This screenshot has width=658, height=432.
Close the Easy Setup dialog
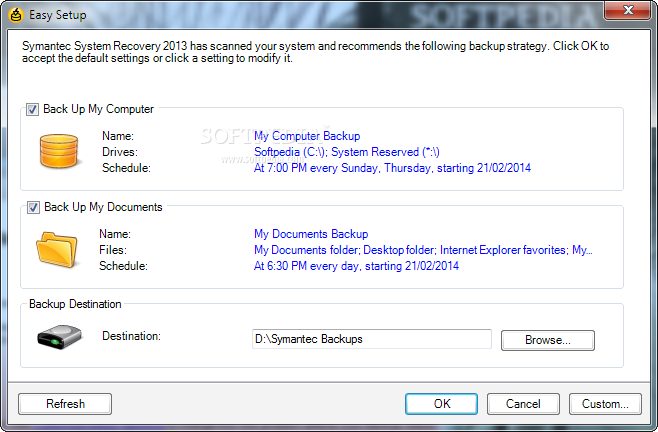[x=628, y=10]
